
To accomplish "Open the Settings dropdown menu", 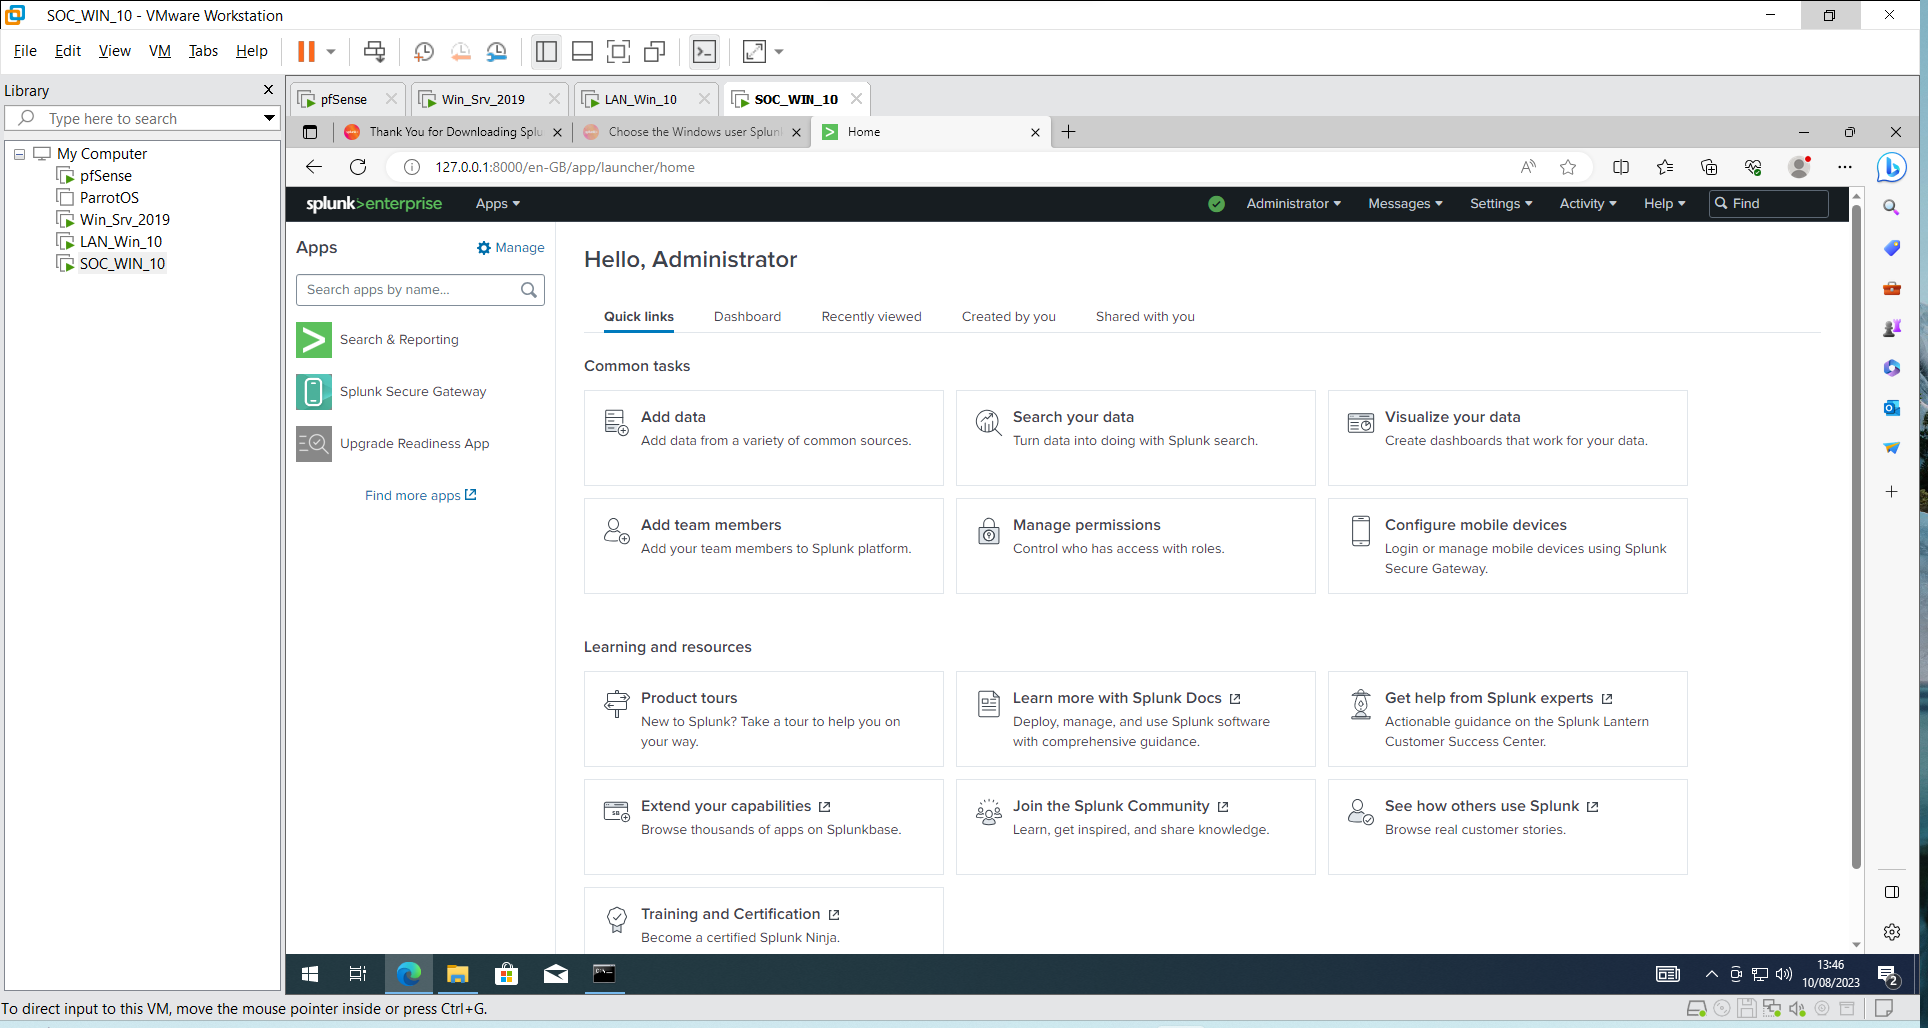I will click(x=1501, y=204).
